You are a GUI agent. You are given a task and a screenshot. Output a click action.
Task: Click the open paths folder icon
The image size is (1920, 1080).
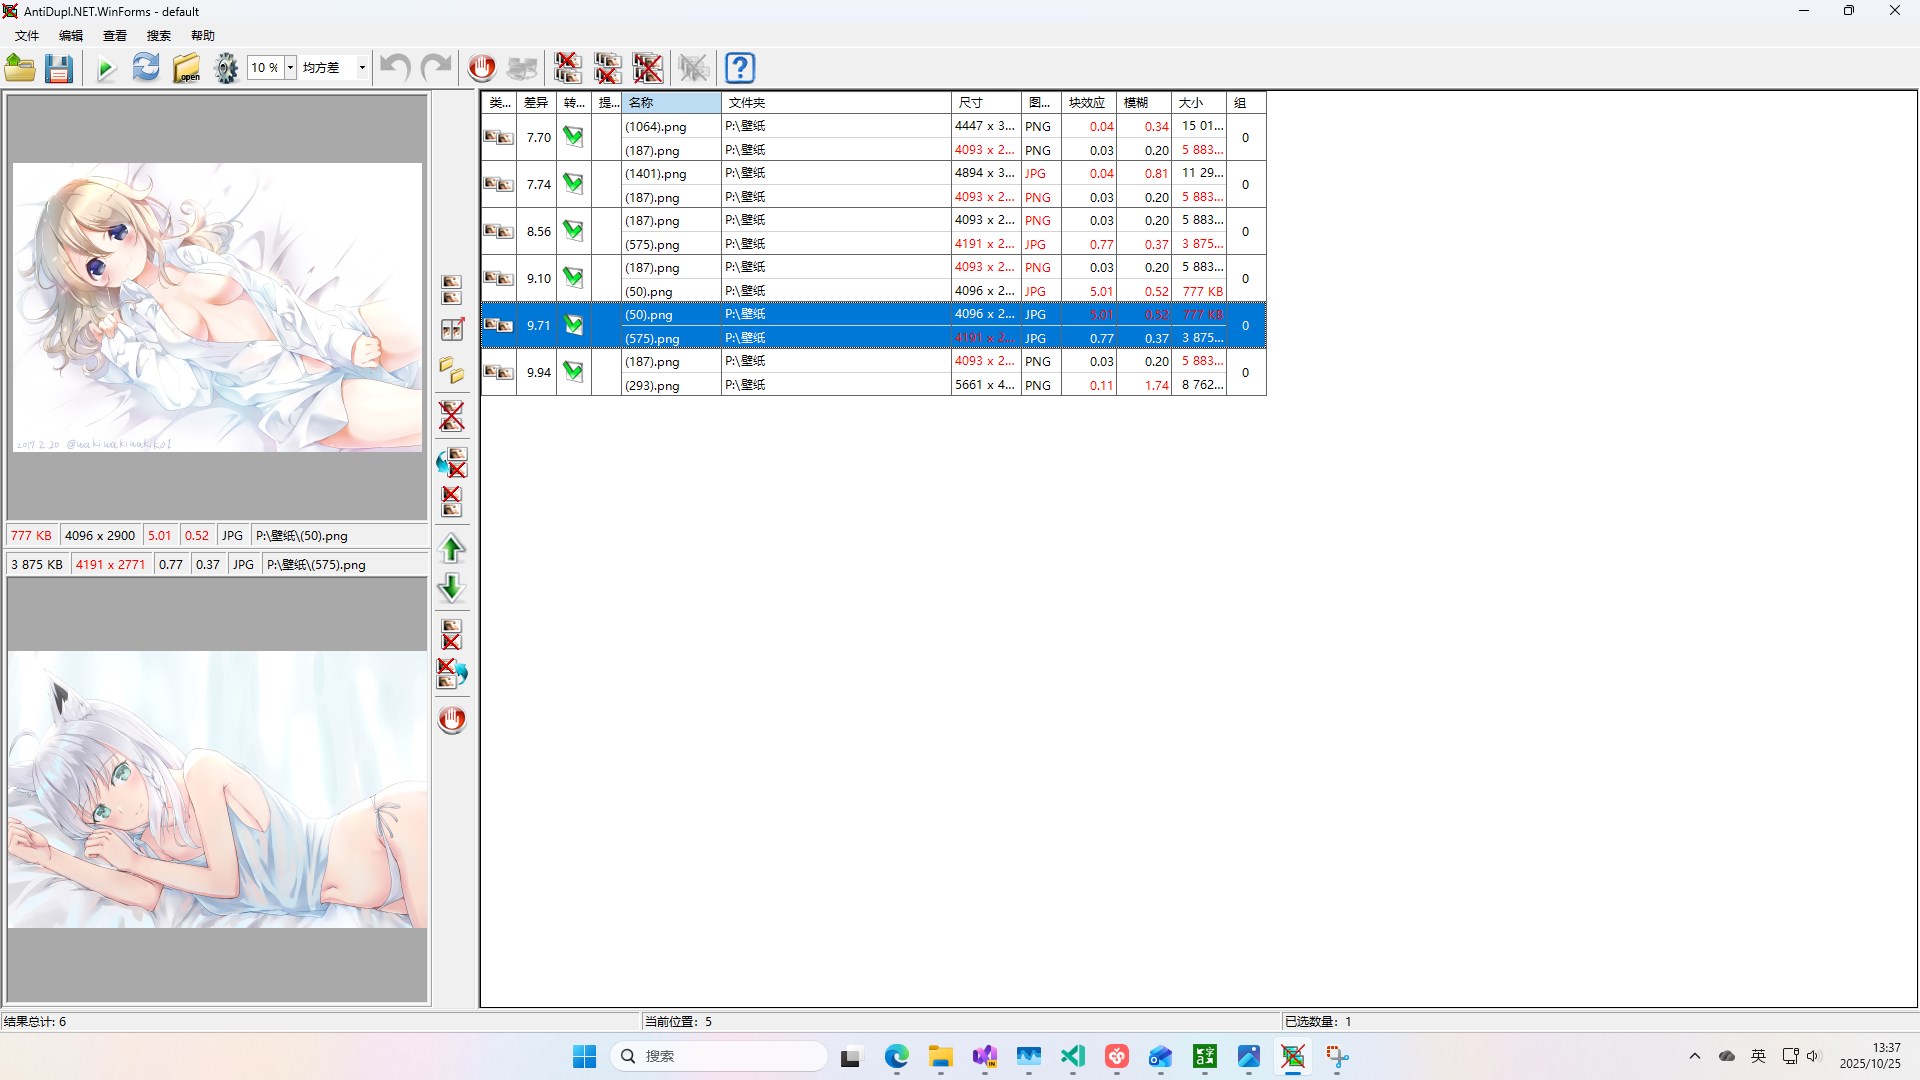[187, 68]
